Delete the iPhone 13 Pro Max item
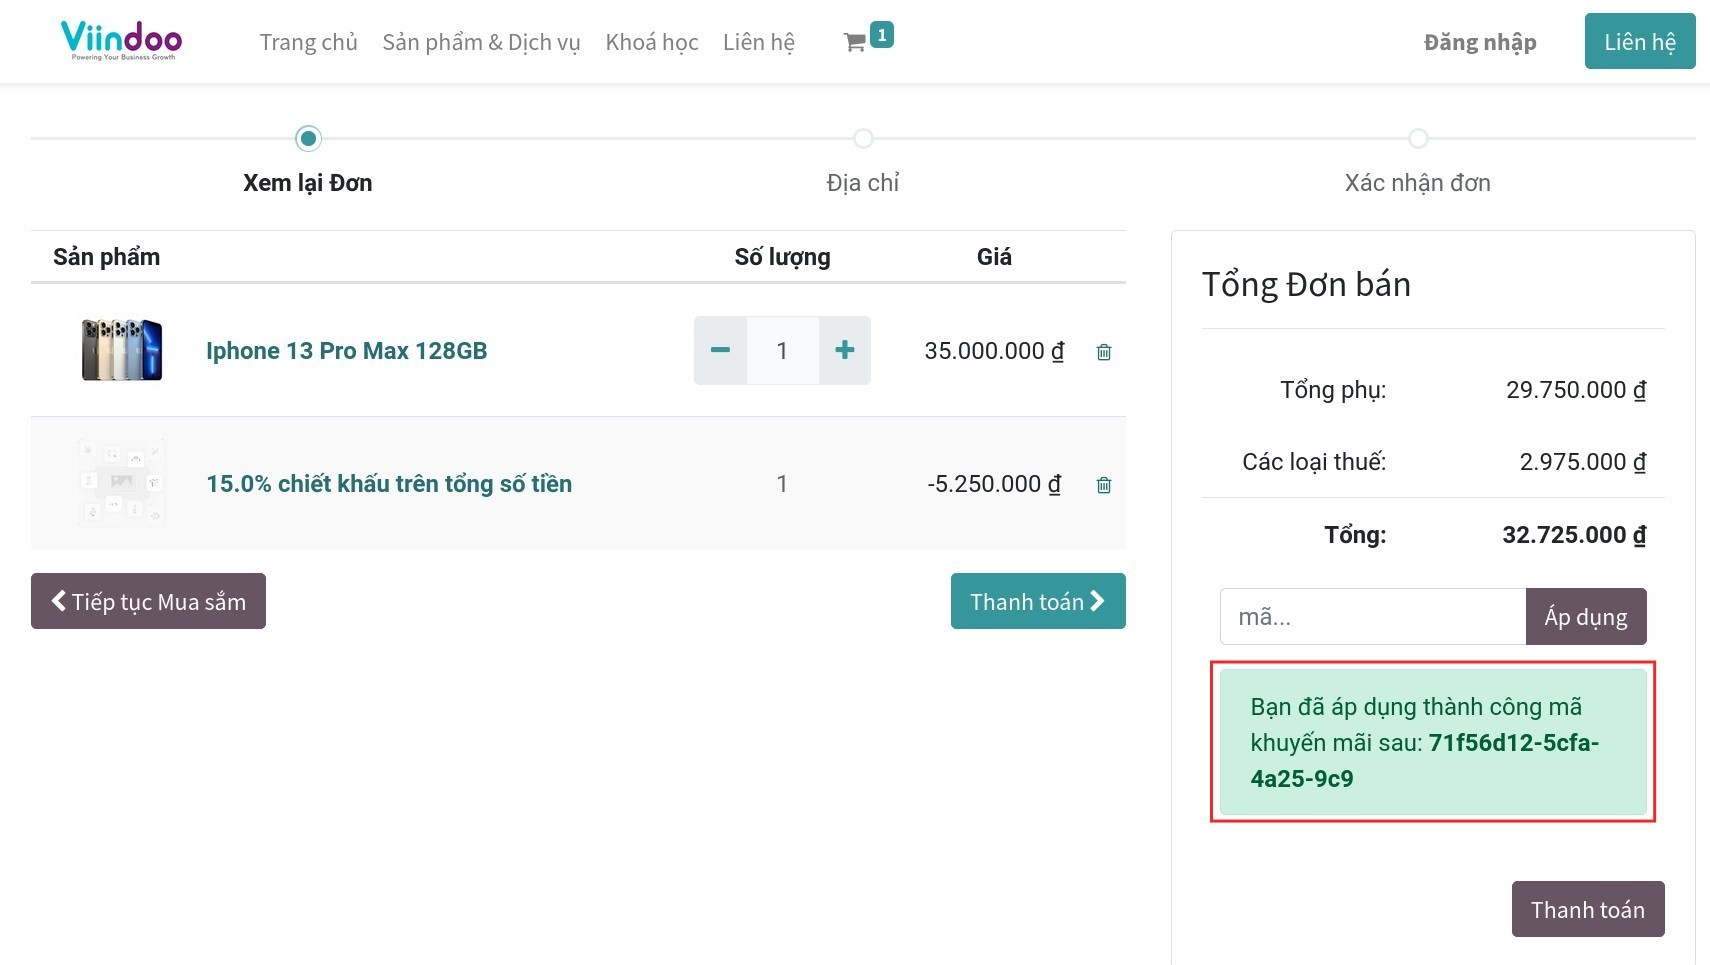This screenshot has width=1710, height=965. coord(1103,352)
